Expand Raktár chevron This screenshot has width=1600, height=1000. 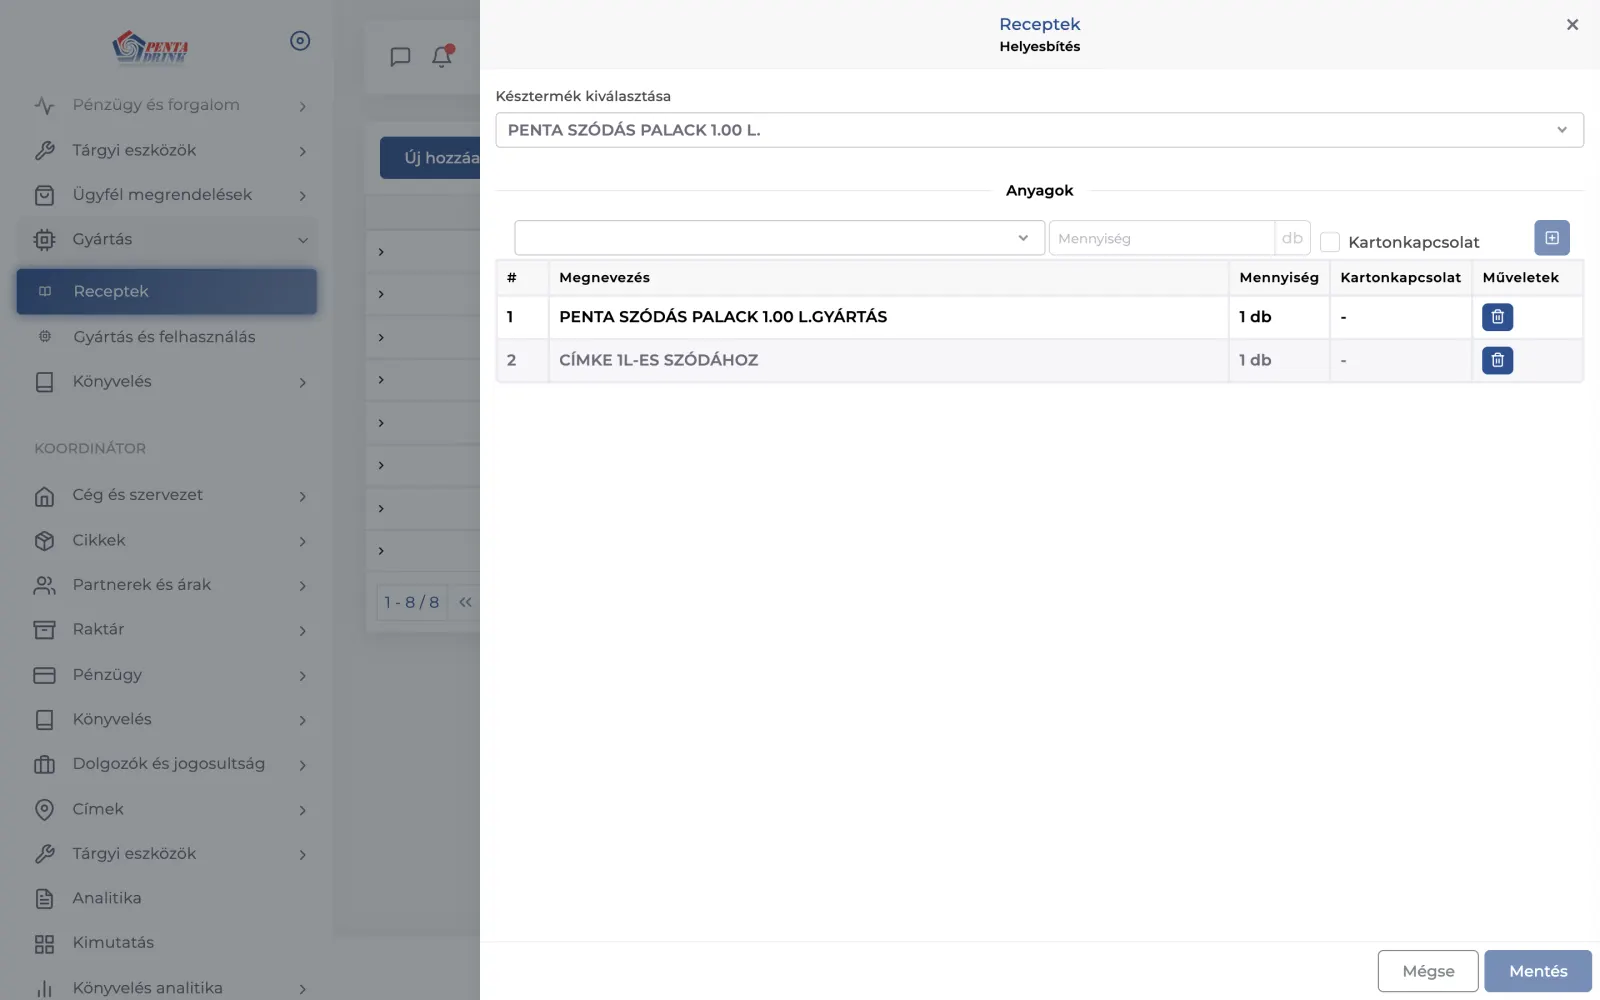[302, 631]
